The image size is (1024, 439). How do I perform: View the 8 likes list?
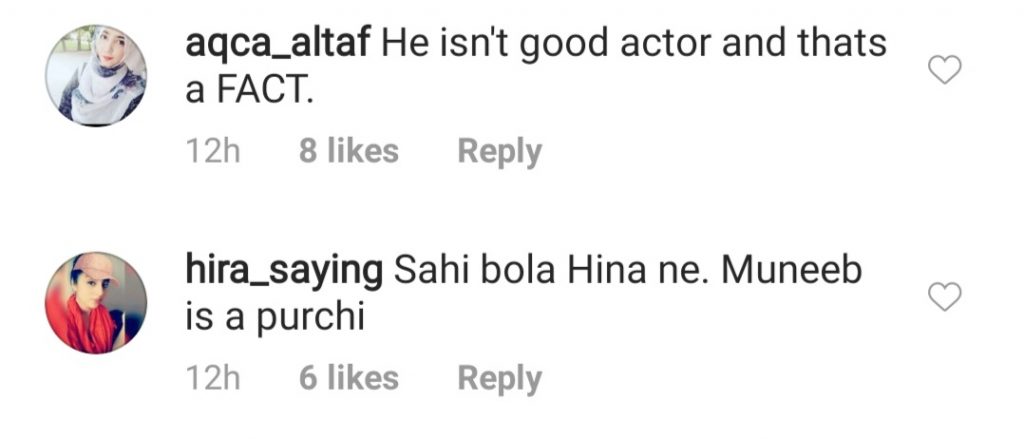(349, 151)
